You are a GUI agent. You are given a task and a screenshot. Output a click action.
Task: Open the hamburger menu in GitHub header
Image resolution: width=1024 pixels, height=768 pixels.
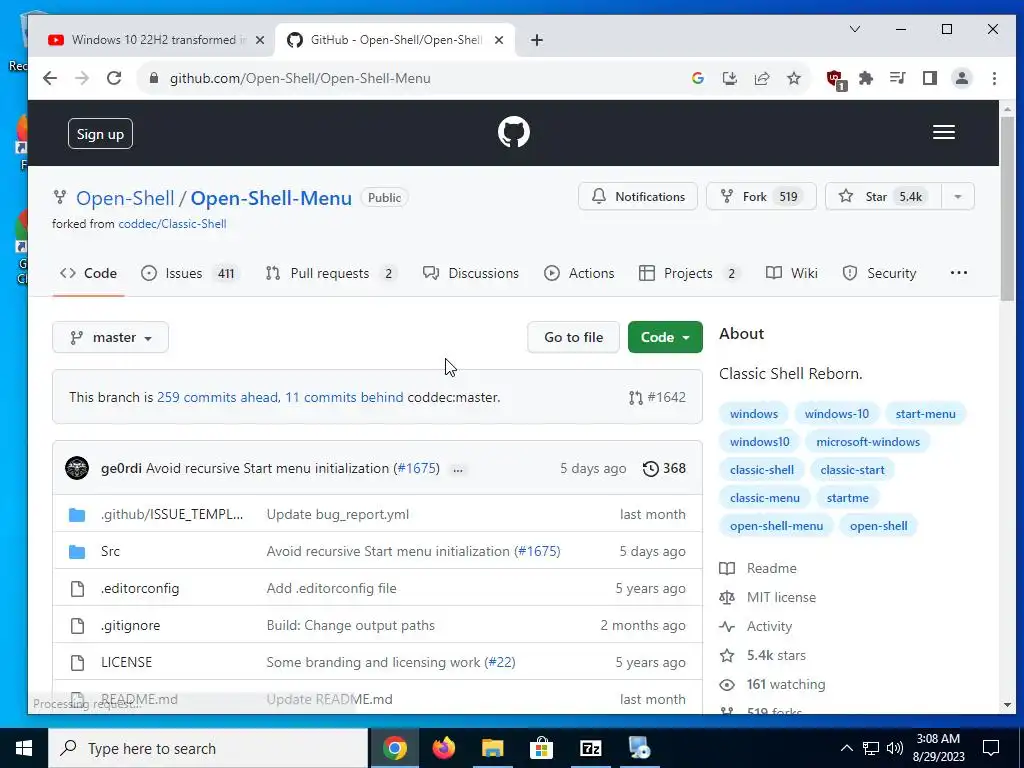(x=944, y=133)
